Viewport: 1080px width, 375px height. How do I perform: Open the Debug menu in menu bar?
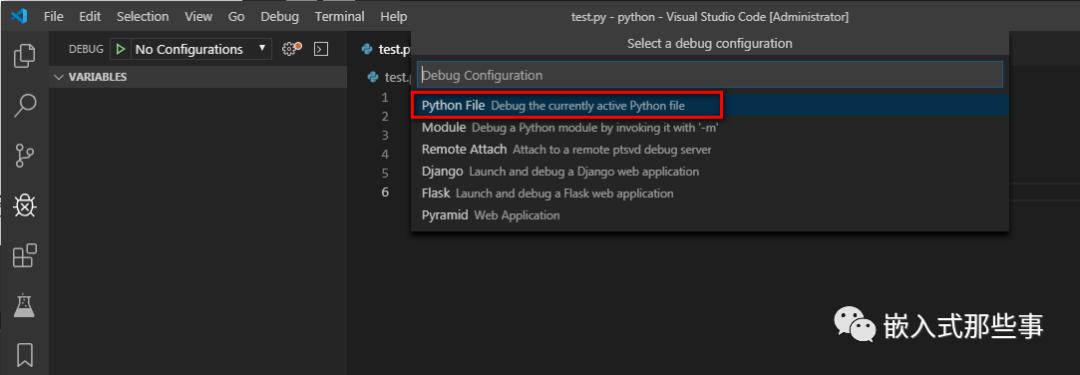[x=280, y=17]
